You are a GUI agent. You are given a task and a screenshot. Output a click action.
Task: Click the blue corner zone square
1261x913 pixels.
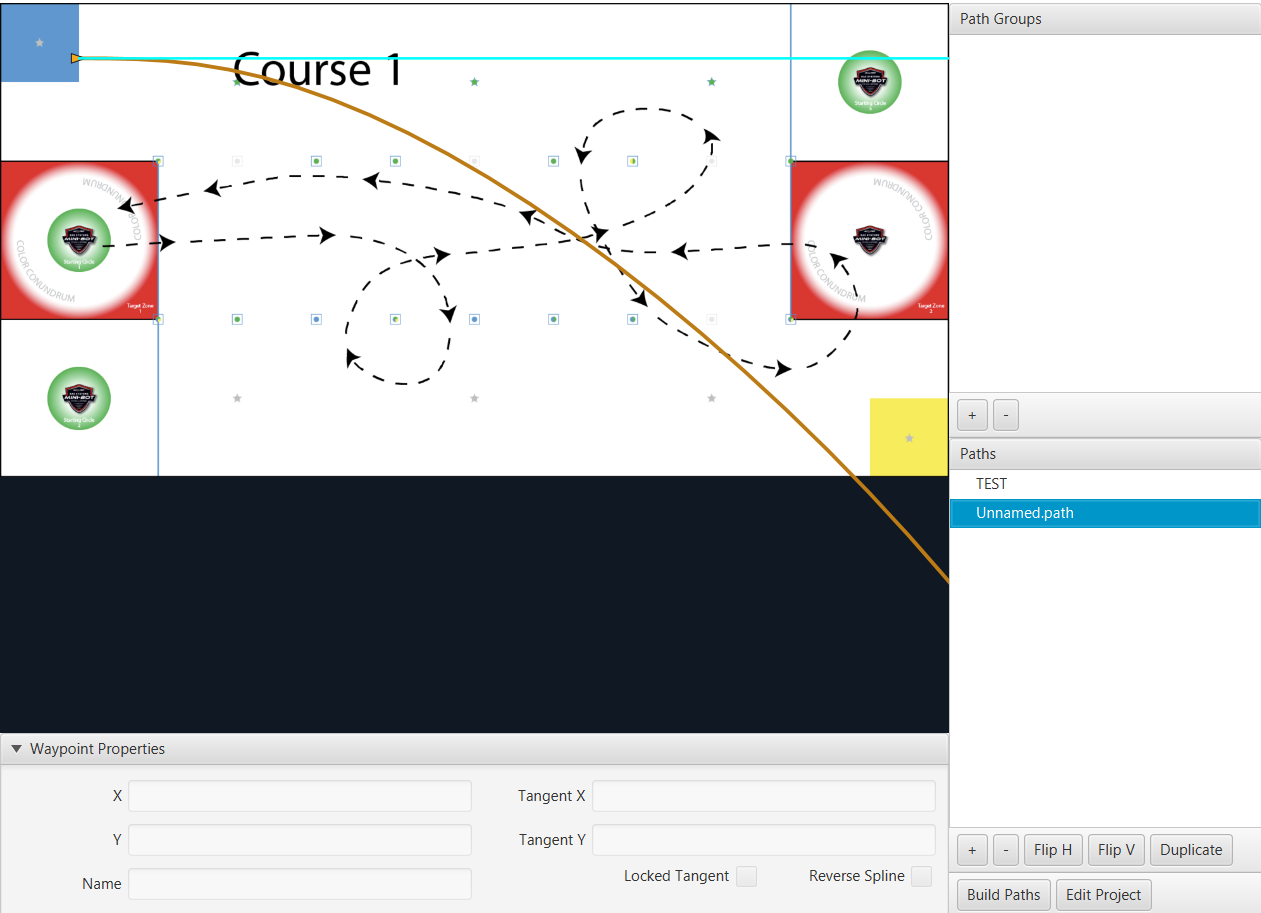pyautogui.click(x=39, y=42)
